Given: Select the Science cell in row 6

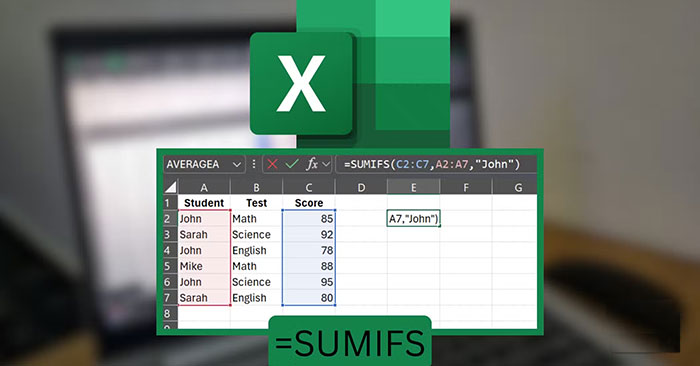Looking at the screenshot, I should [256, 282].
